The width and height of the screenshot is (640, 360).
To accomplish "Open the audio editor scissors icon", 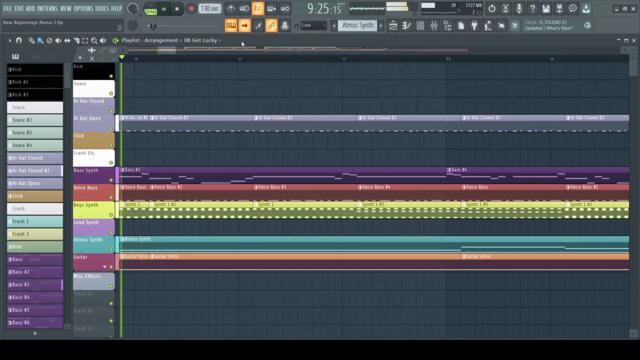I will 505,8.
